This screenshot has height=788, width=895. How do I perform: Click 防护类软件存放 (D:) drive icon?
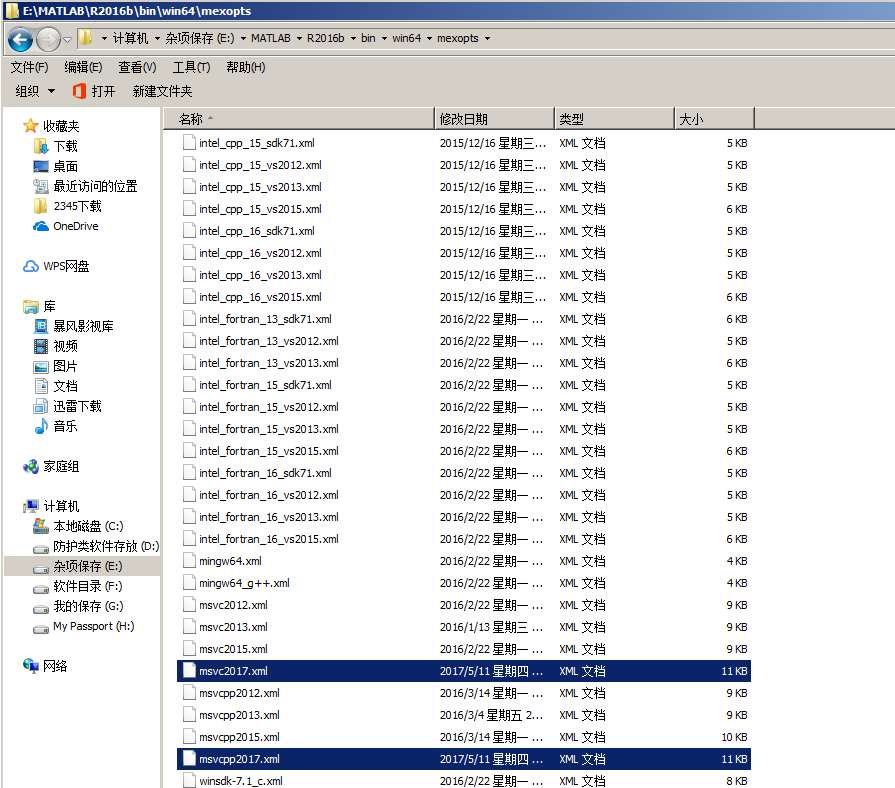coord(41,548)
